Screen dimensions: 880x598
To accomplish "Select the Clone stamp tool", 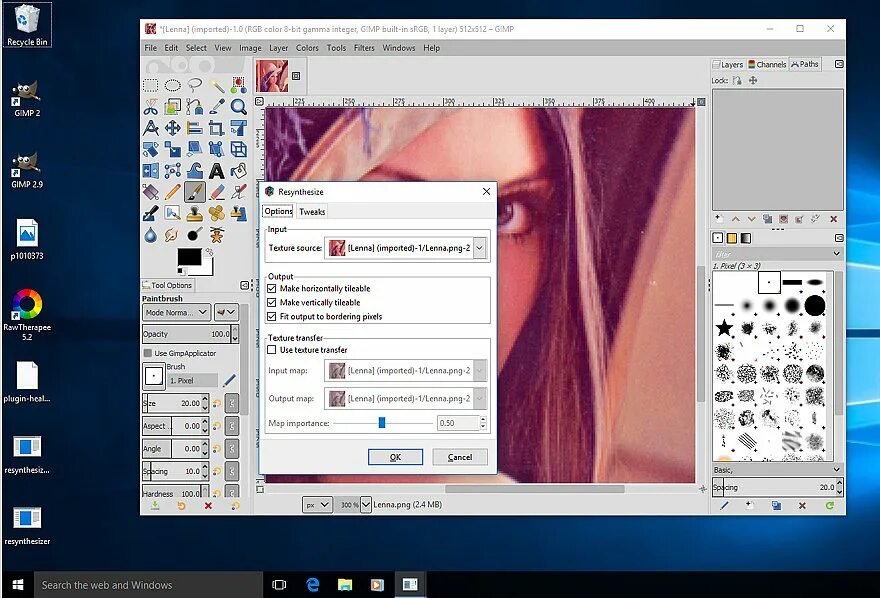I will [x=195, y=213].
